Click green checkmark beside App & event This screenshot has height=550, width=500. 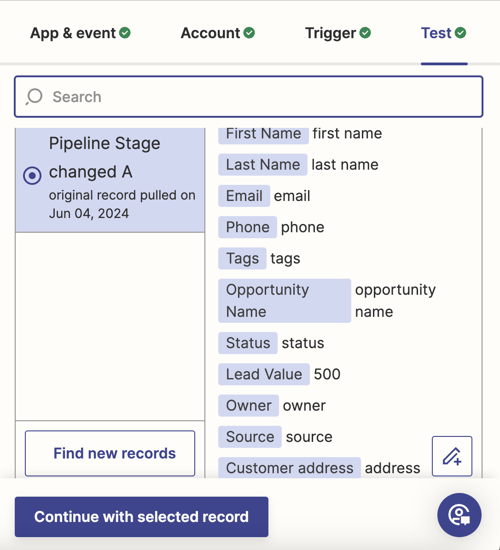(x=125, y=33)
